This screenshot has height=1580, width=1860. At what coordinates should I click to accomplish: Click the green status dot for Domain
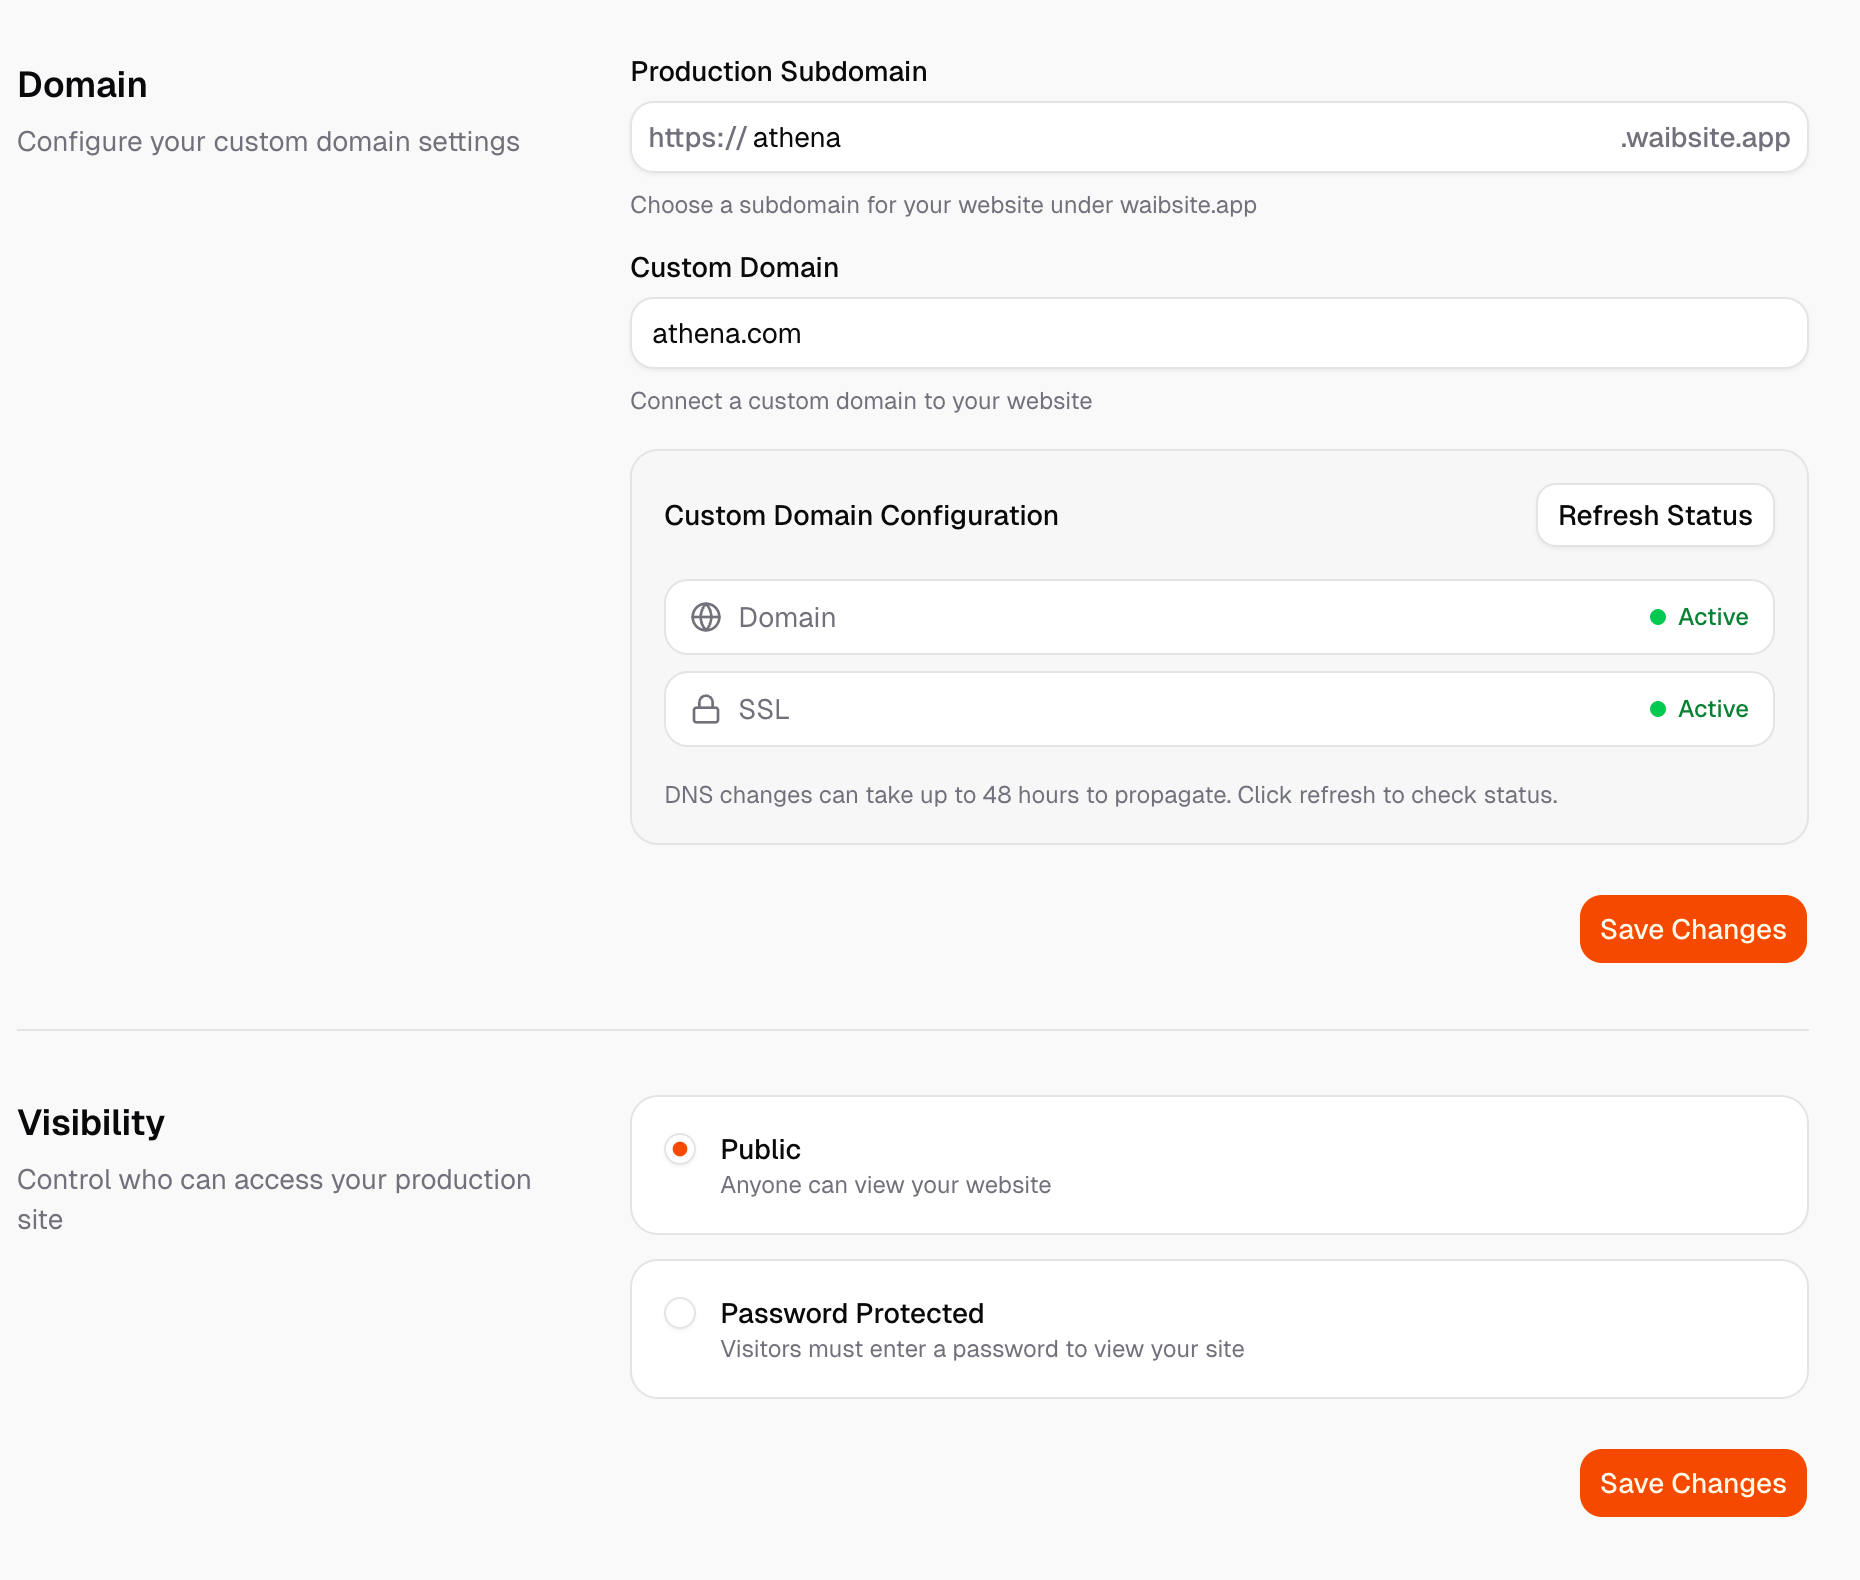1658,617
